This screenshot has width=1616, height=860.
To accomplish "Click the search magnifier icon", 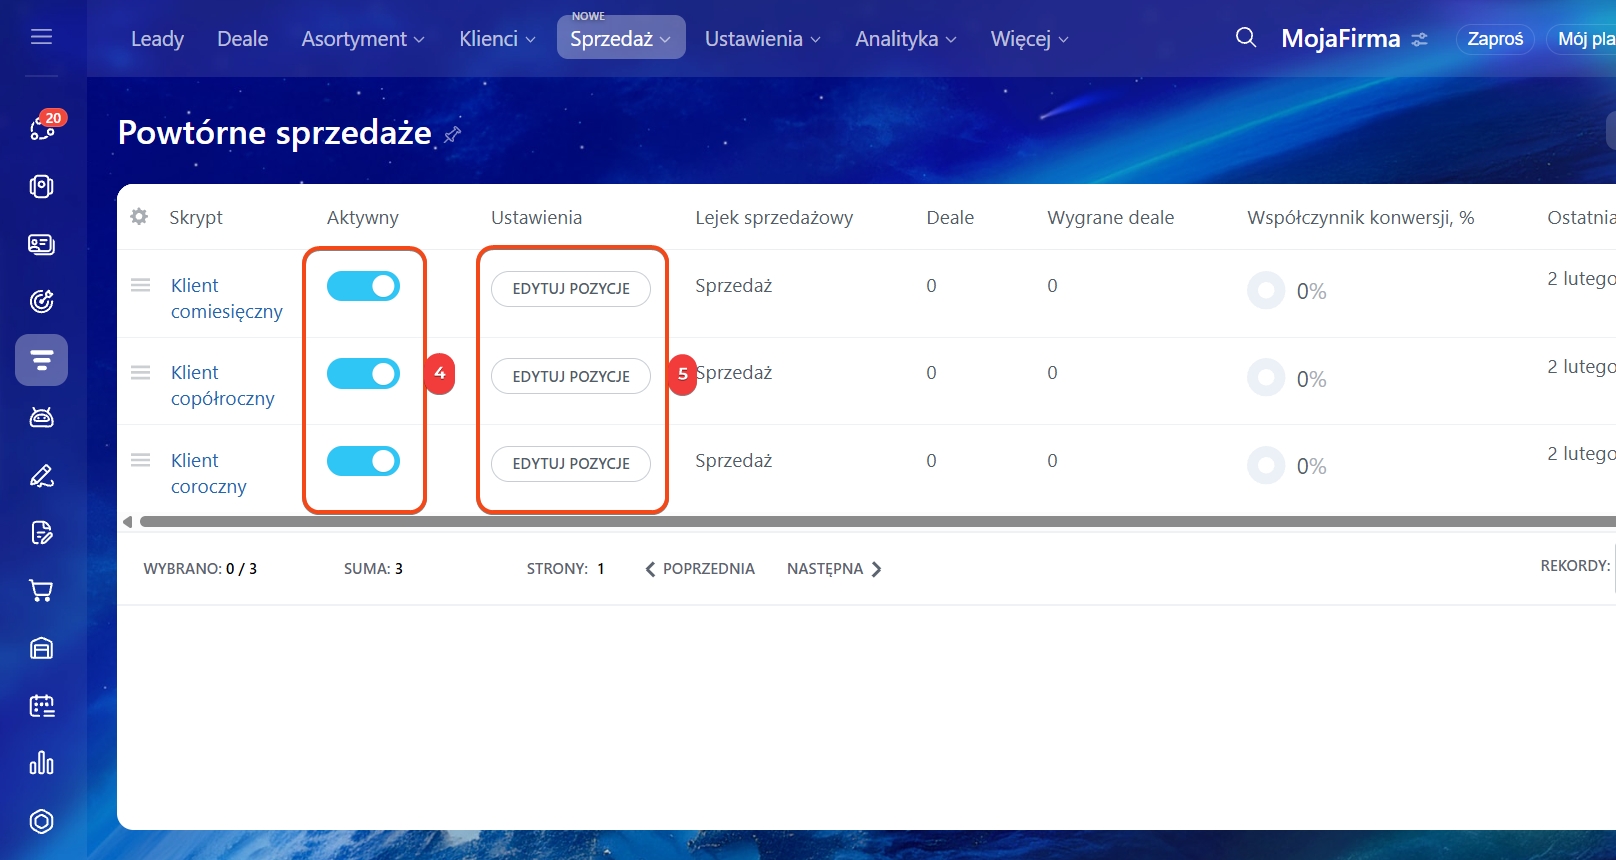I will point(1245,38).
